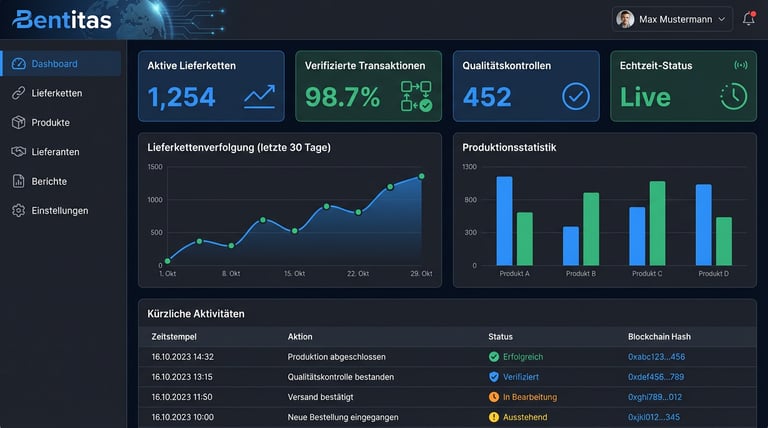Click the Erfolgreich status label
The height and width of the screenshot is (428, 768).
523,357
